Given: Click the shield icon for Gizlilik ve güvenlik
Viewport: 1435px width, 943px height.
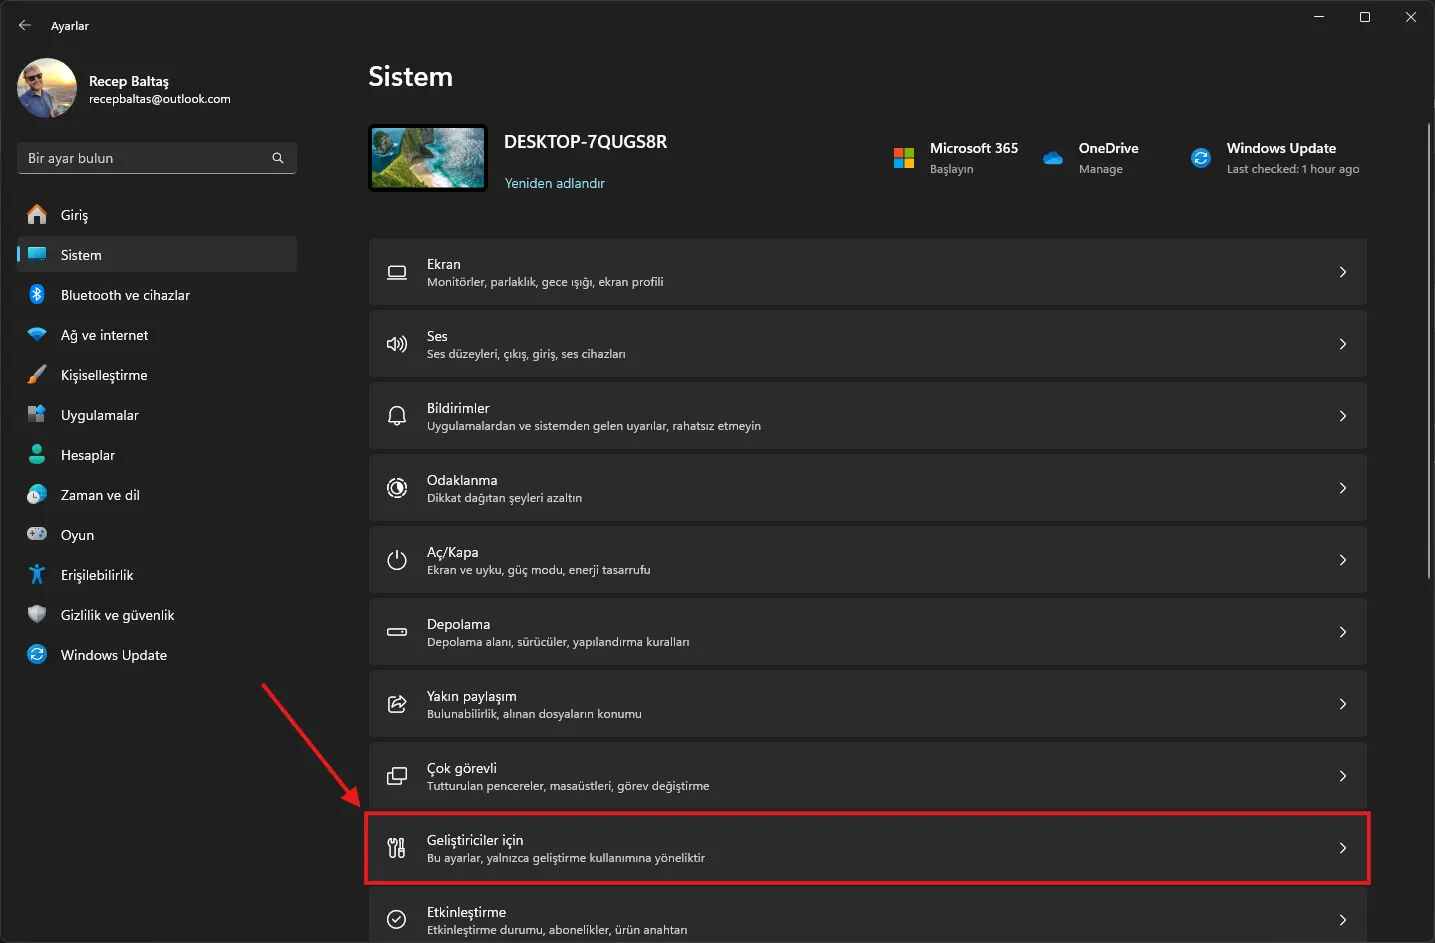Looking at the screenshot, I should [x=37, y=614].
